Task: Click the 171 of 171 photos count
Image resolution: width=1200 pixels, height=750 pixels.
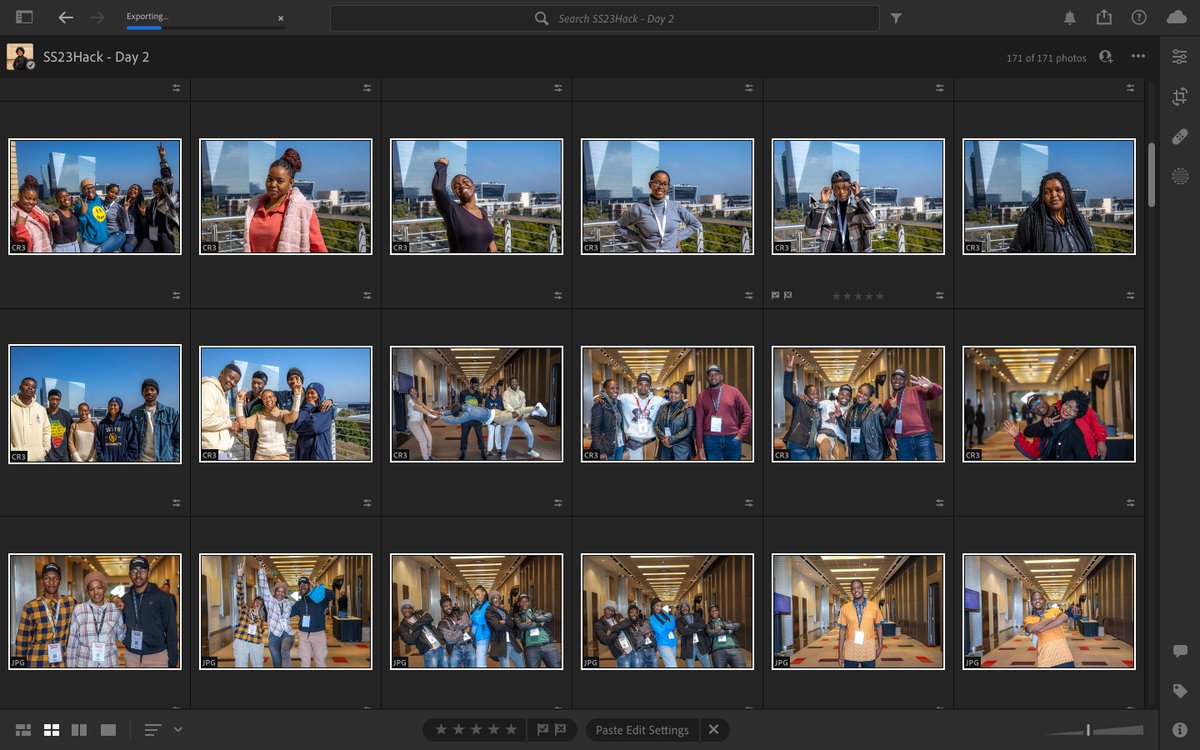Action: tap(1046, 58)
